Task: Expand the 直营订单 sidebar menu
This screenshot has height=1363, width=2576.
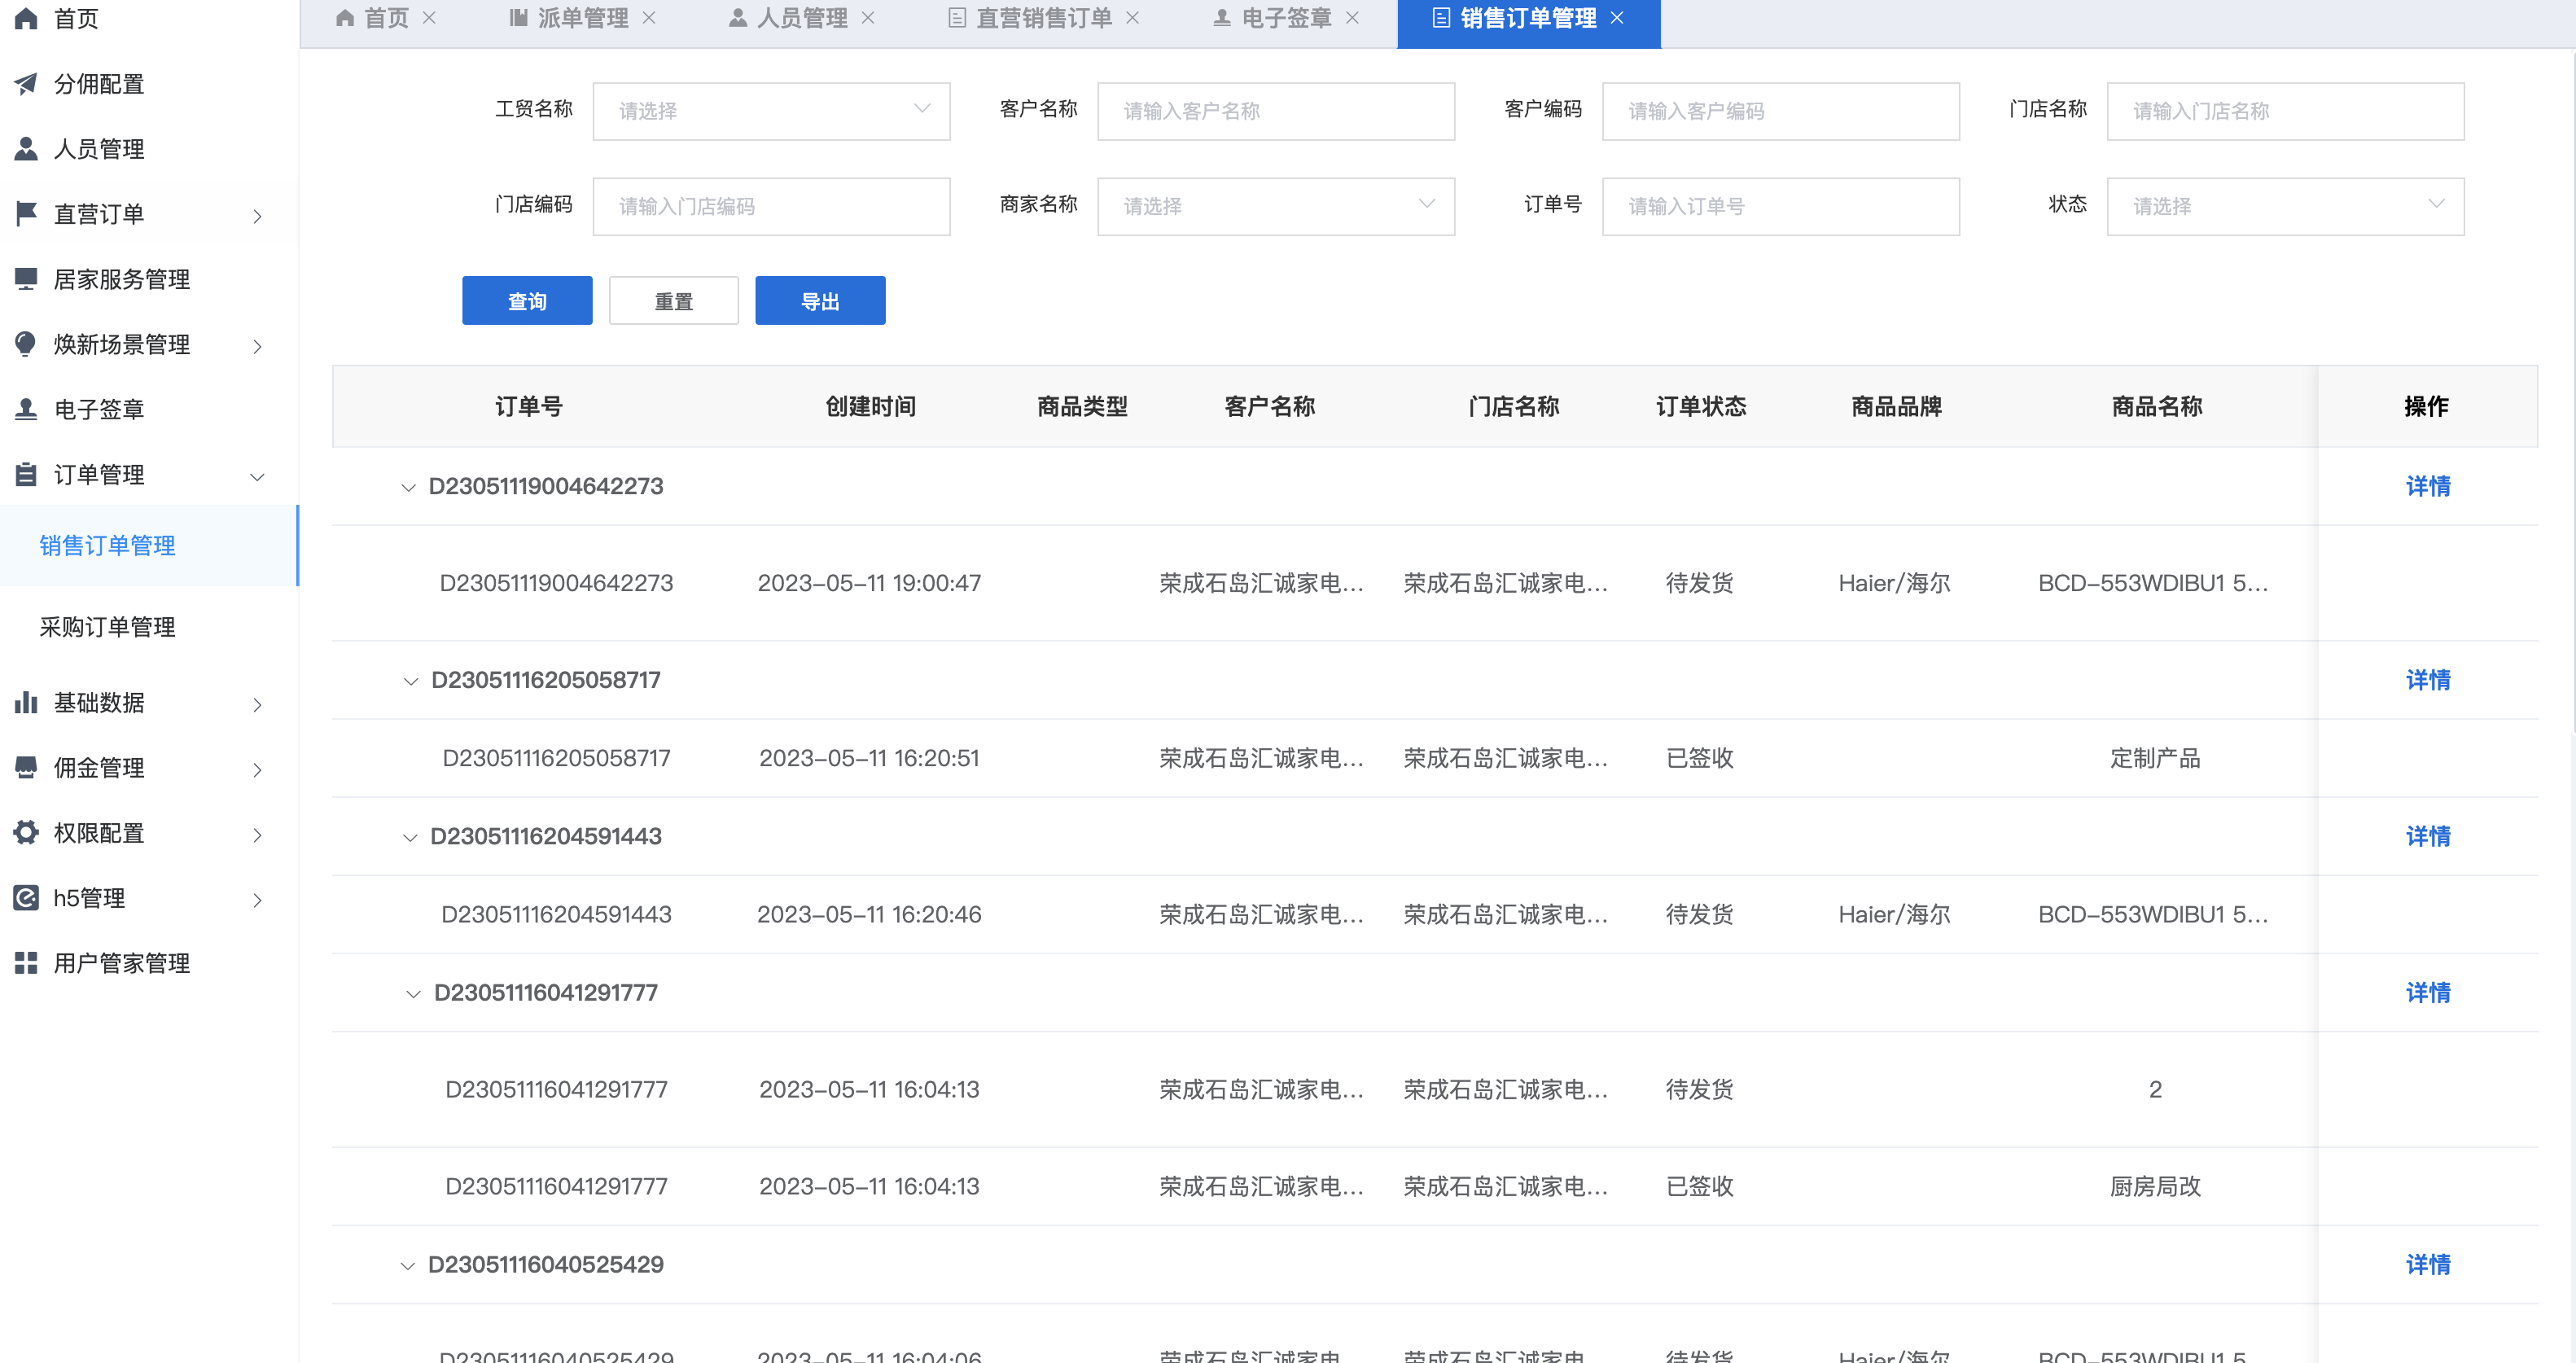Action: click(258, 216)
